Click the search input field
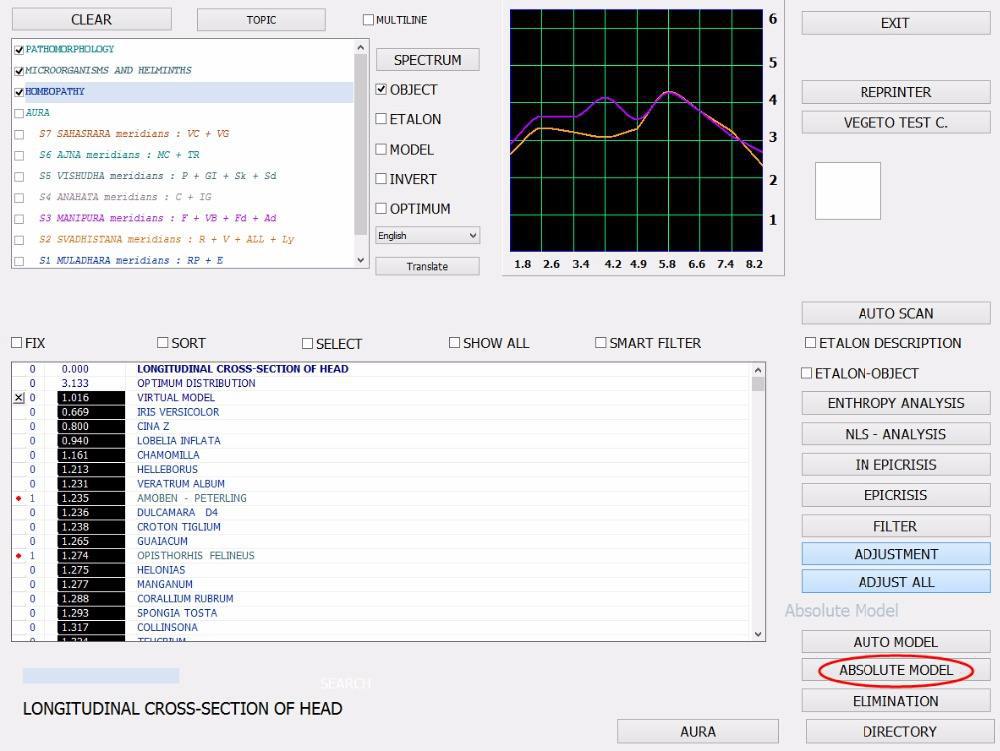This screenshot has width=1000, height=751. 101,676
